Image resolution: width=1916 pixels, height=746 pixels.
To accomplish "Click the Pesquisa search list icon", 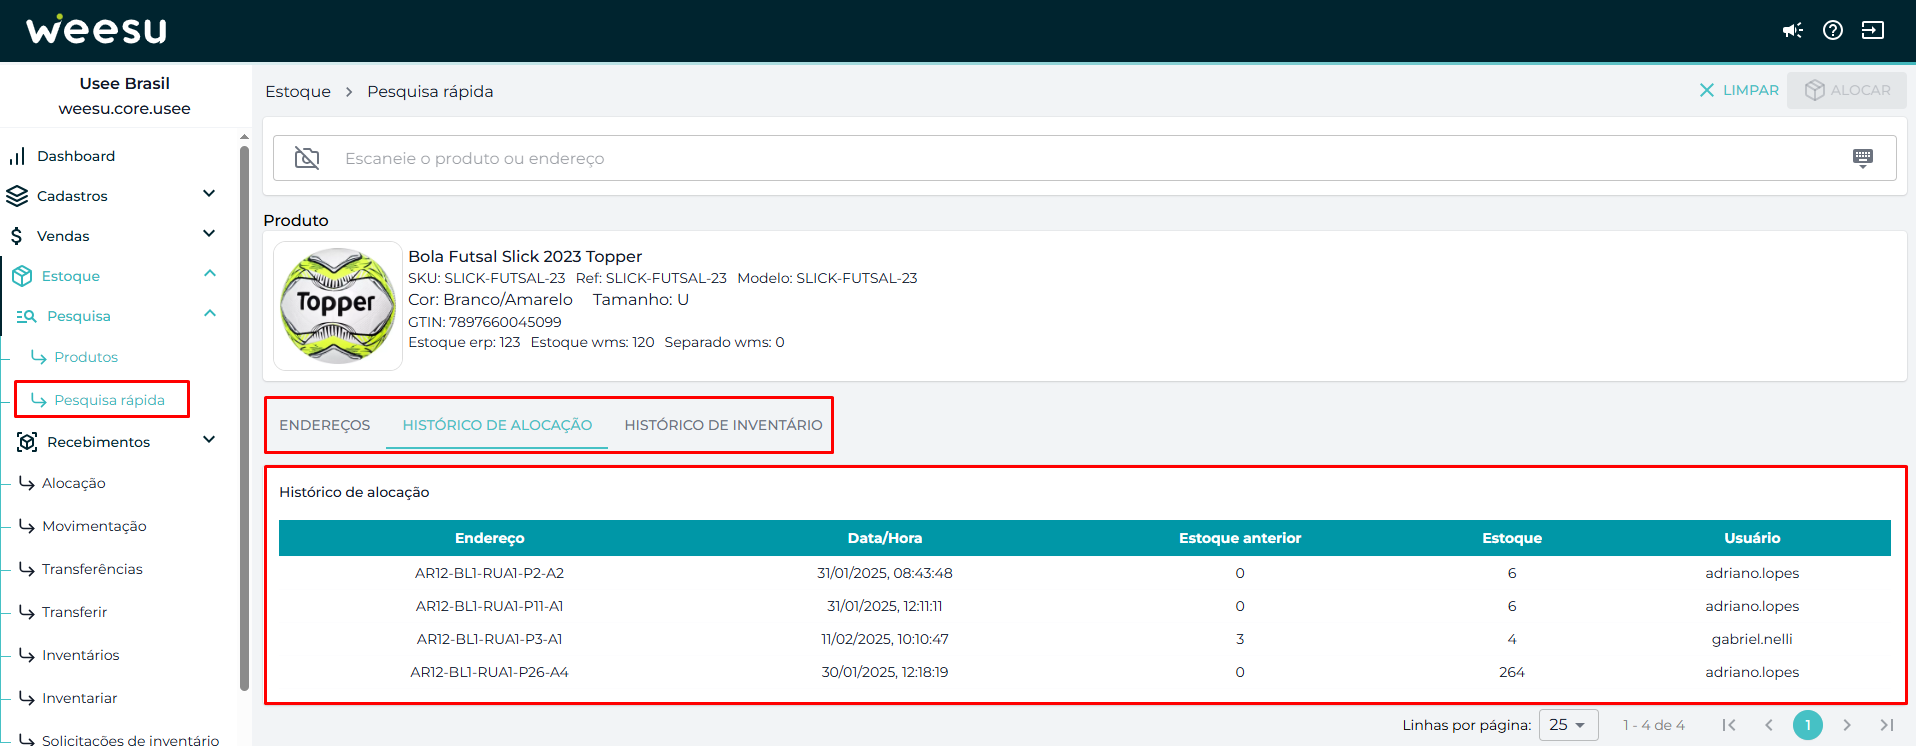I will [26, 316].
